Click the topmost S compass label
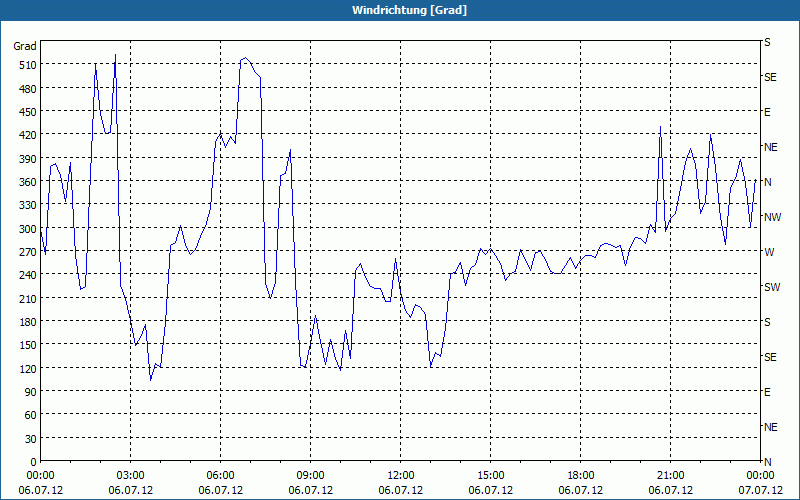 pyautogui.click(x=767, y=42)
